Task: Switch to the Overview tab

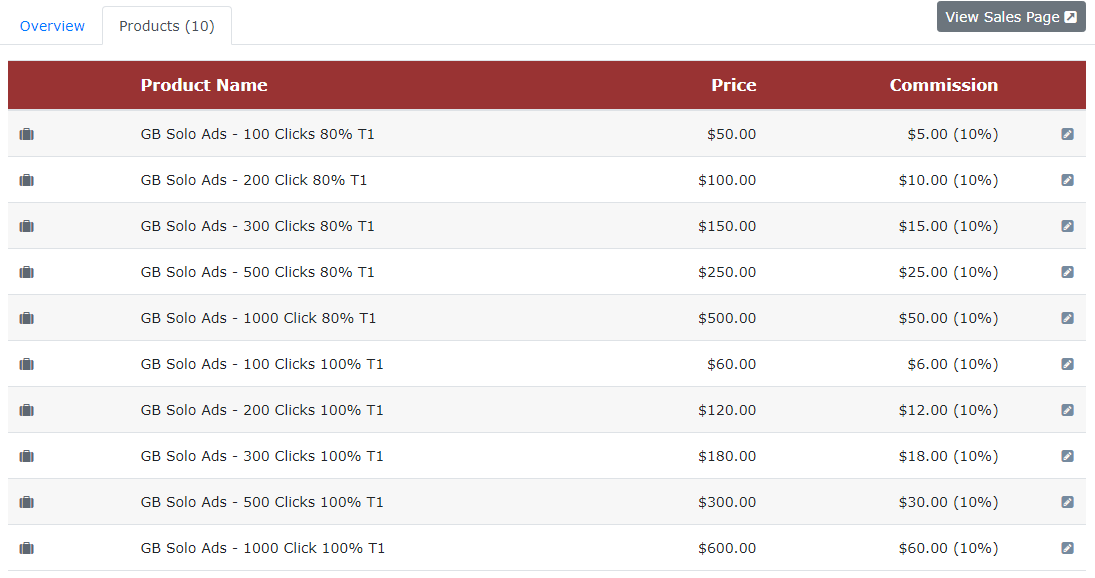Action: tap(52, 26)
